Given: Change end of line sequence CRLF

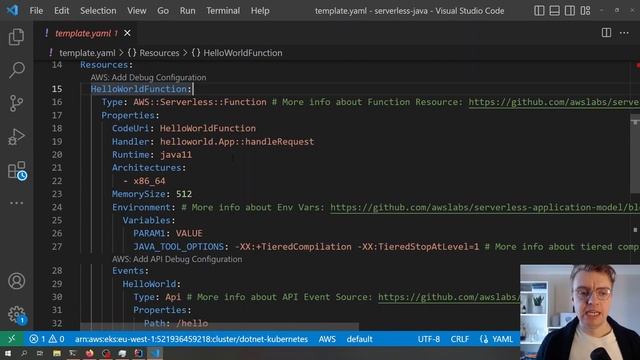Looking at the screenshot, I should coord(460,339).
